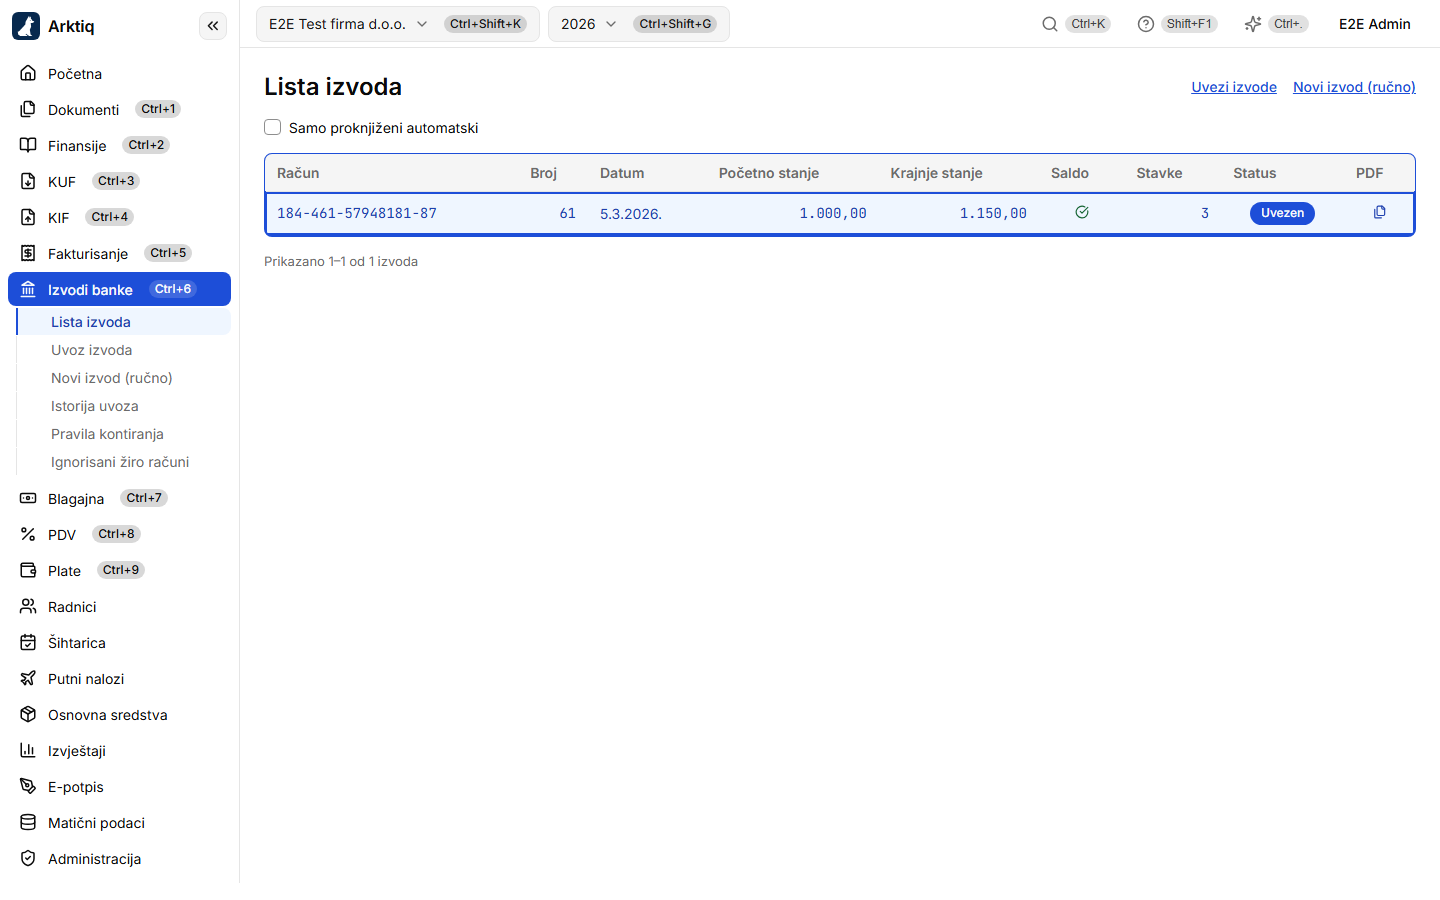Click the AI sparkle icon
The image size is (1440, 900).
[1253, 24]
